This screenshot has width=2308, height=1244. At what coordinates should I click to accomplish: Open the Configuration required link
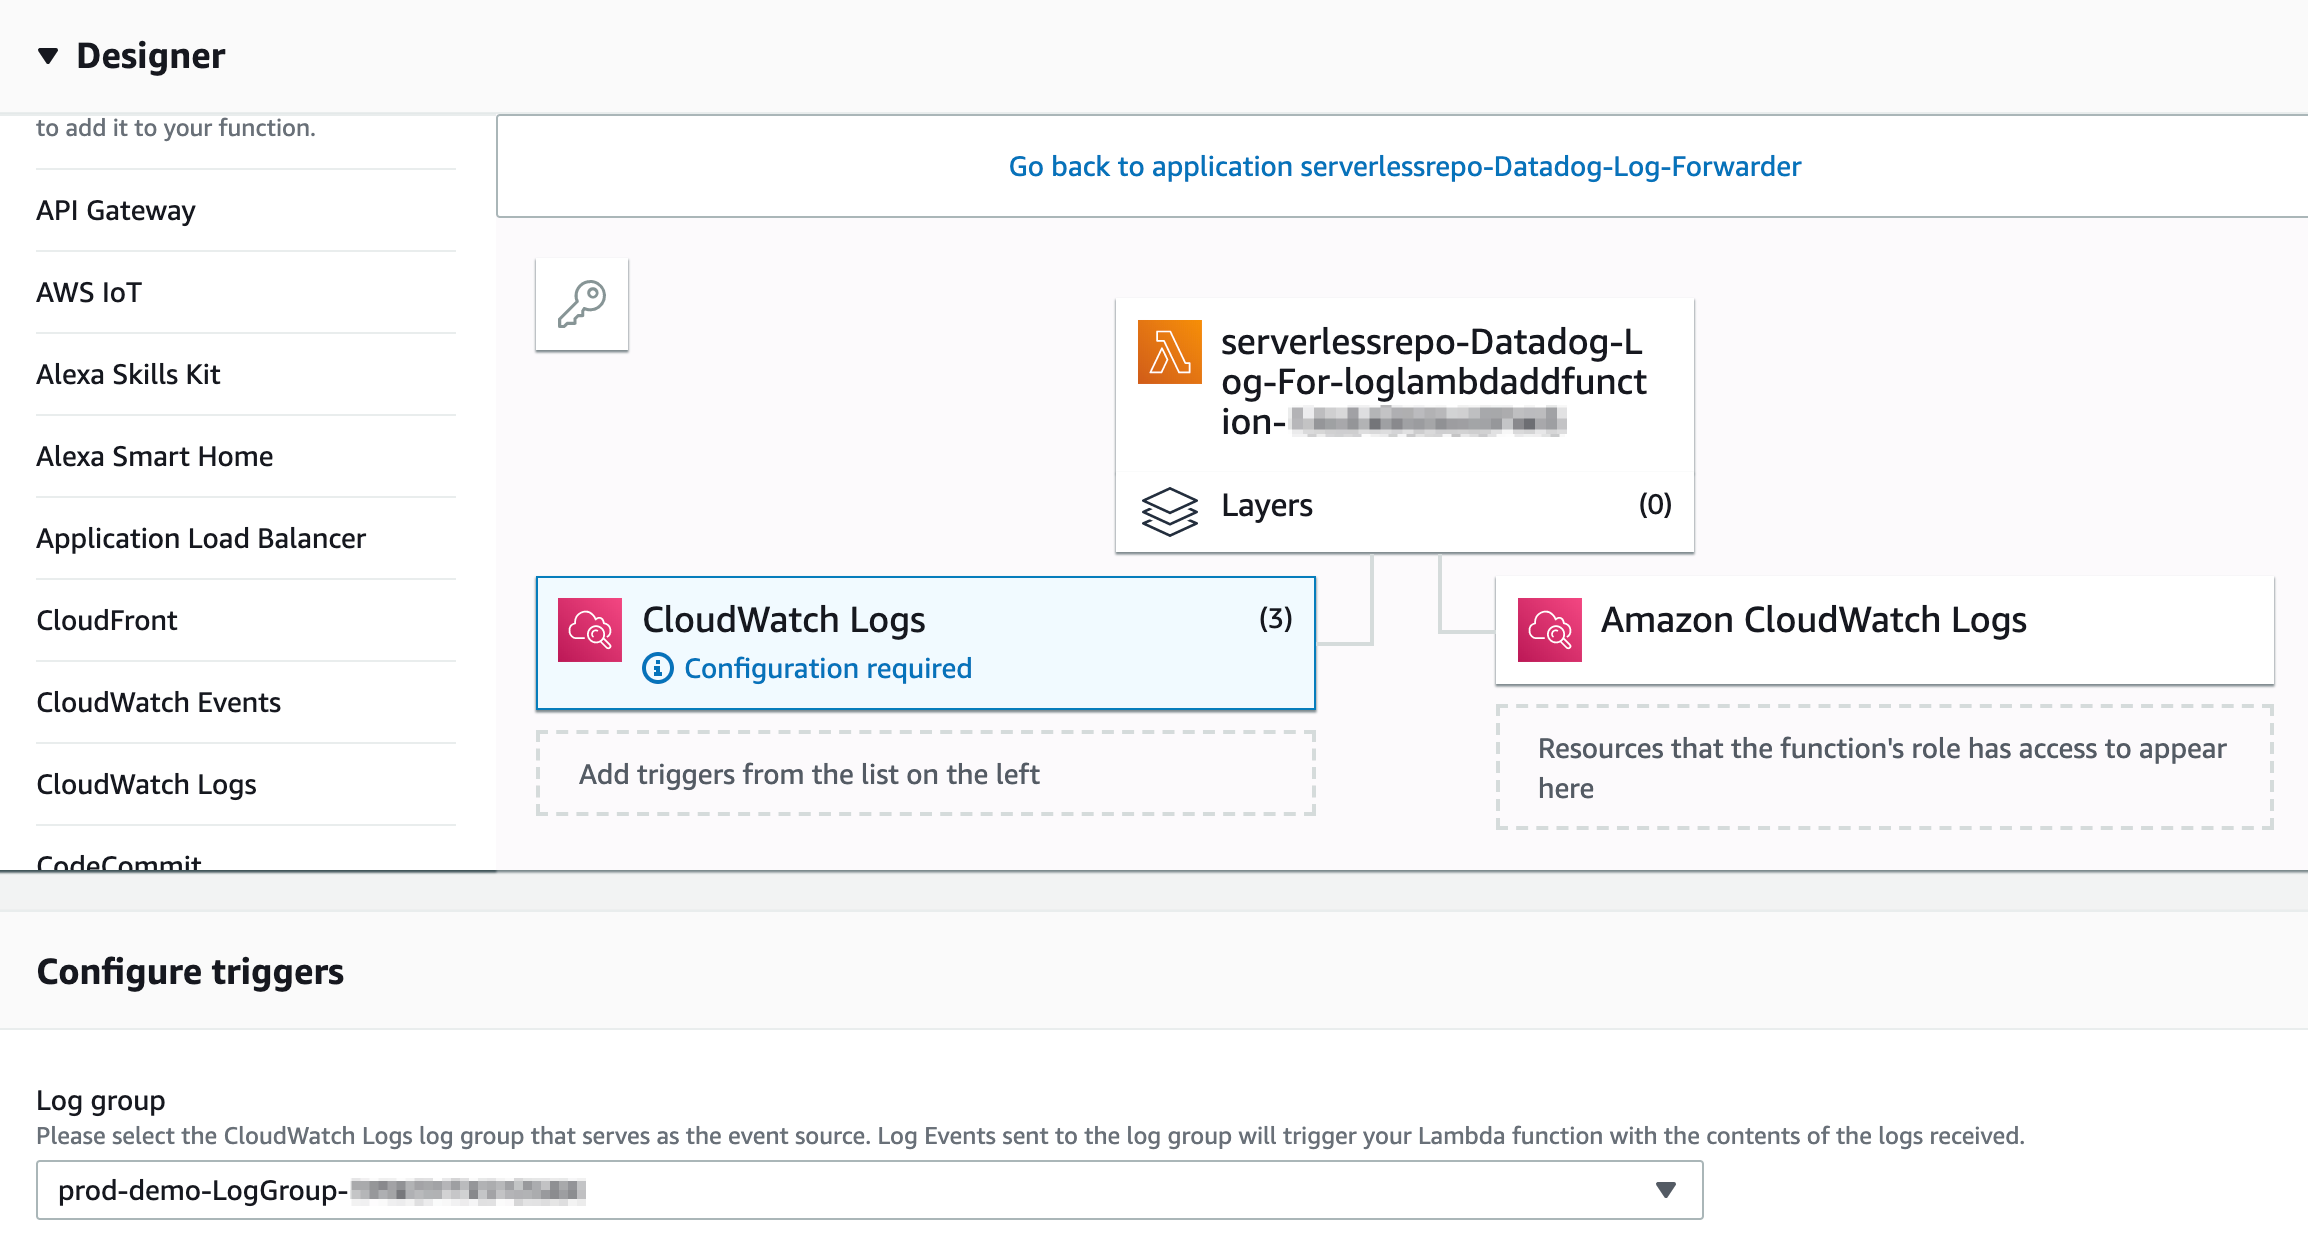(828, 668)
